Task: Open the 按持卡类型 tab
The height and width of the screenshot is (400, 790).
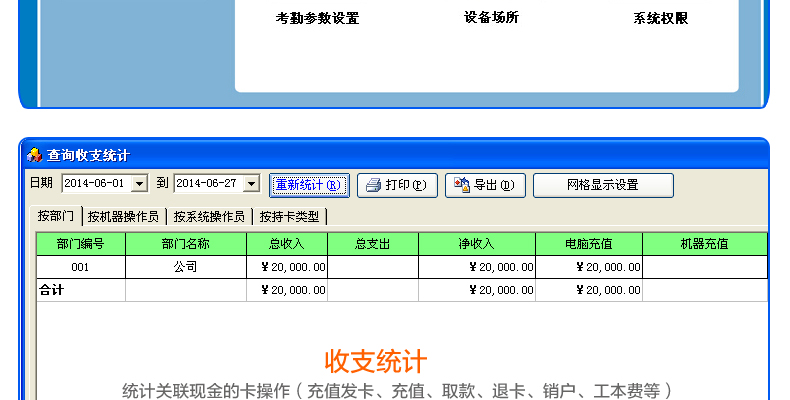Action: [x=290, y=216]
